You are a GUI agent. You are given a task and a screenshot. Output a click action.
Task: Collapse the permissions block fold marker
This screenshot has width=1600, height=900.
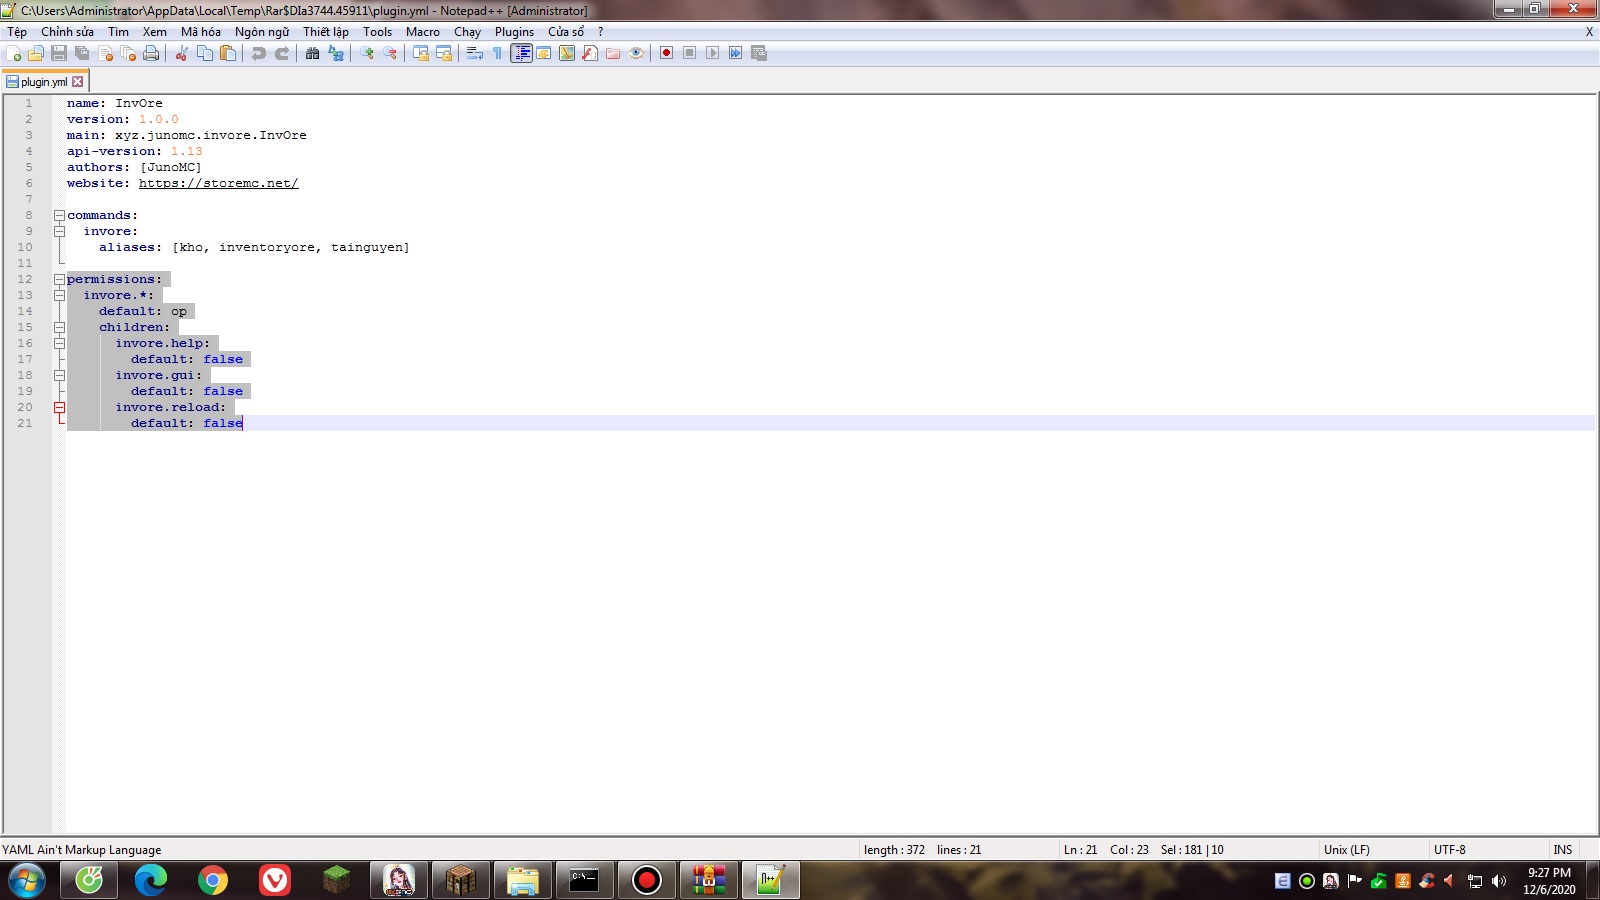pyautogui.click(x=59, y=279)
